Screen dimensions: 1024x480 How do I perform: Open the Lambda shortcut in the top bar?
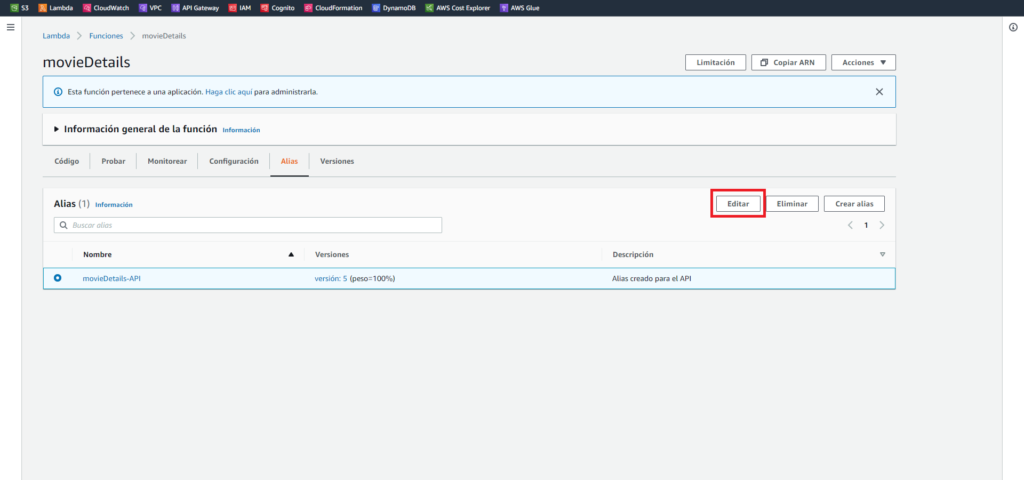point(55,7)
